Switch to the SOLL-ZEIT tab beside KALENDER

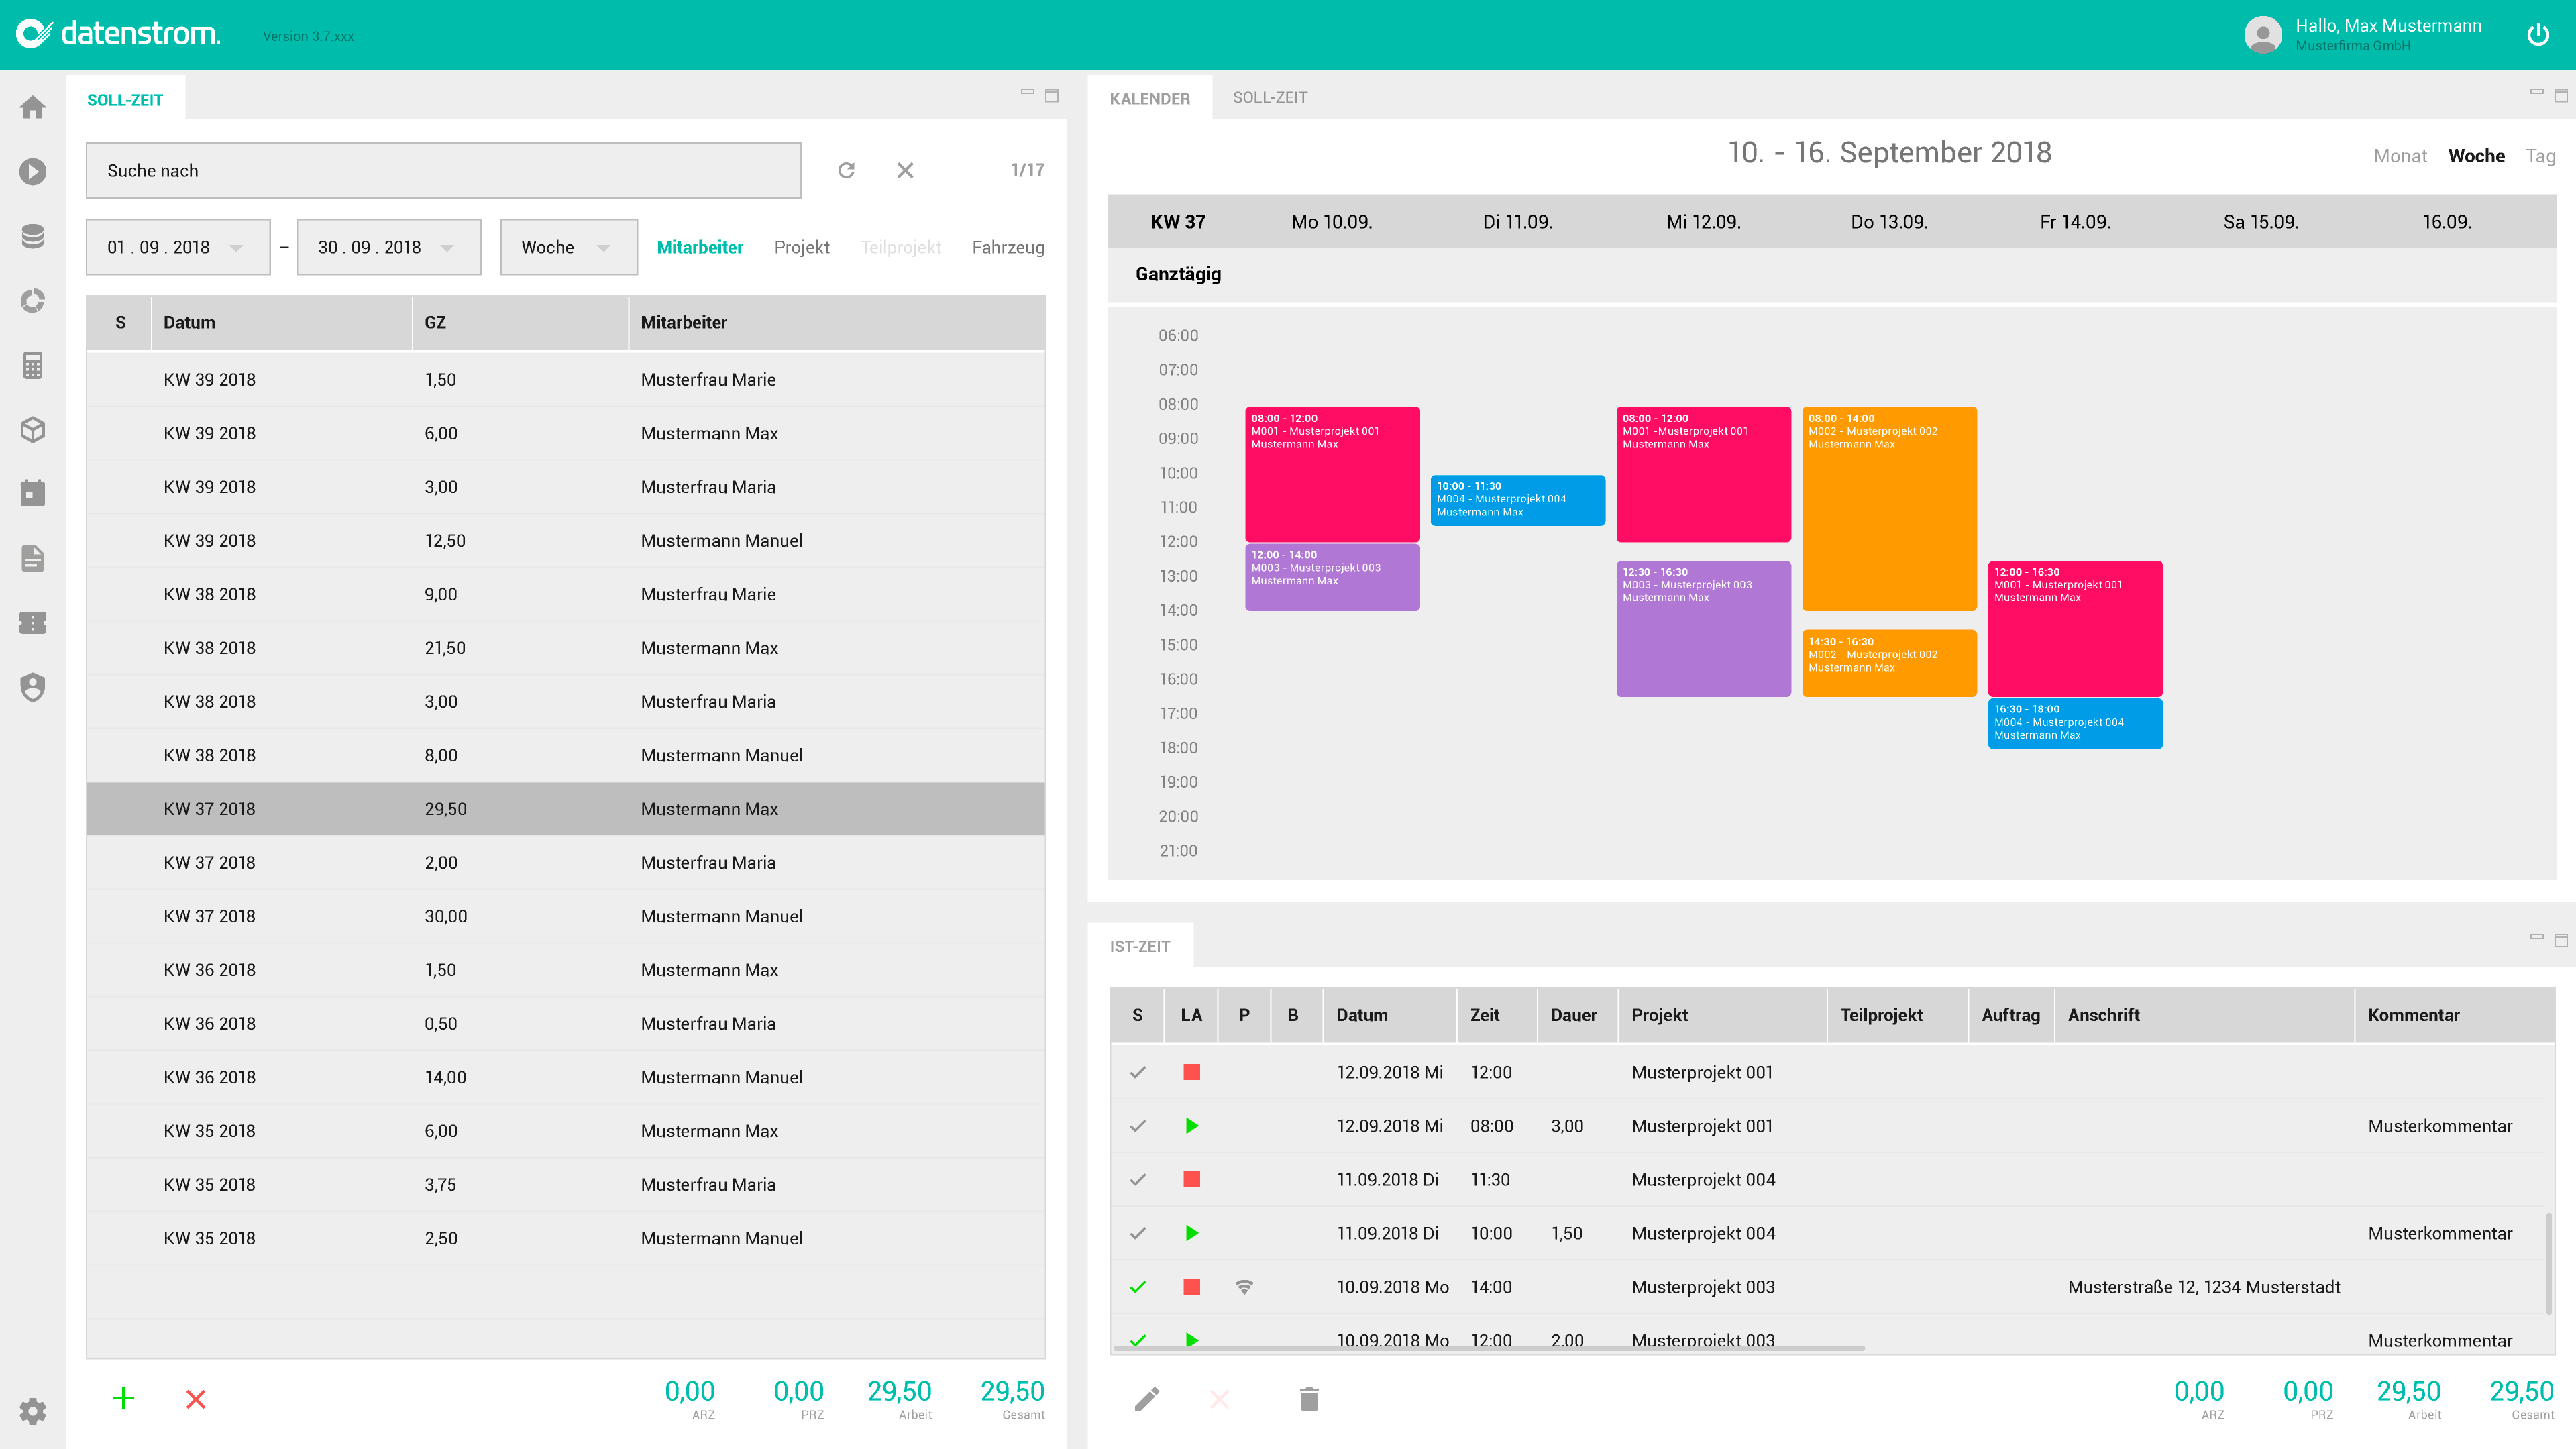pyautogui.click(x=1269, y=97)
